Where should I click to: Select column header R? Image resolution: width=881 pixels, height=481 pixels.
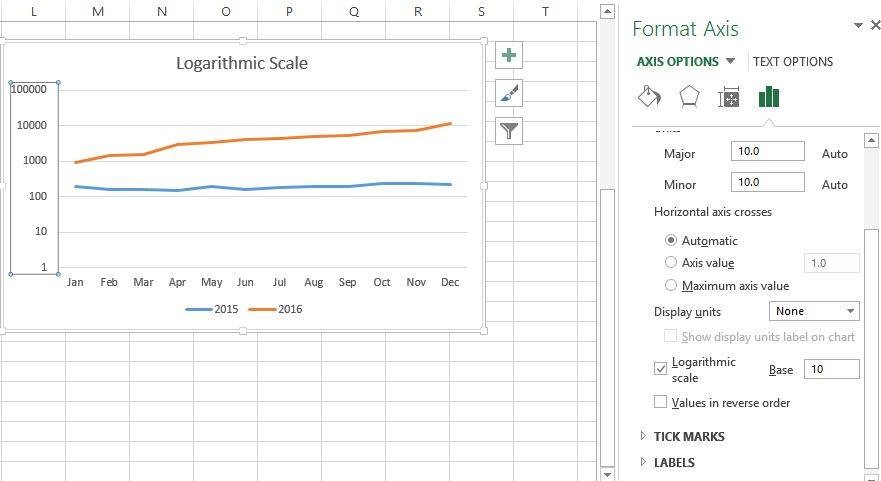point(417,11)
